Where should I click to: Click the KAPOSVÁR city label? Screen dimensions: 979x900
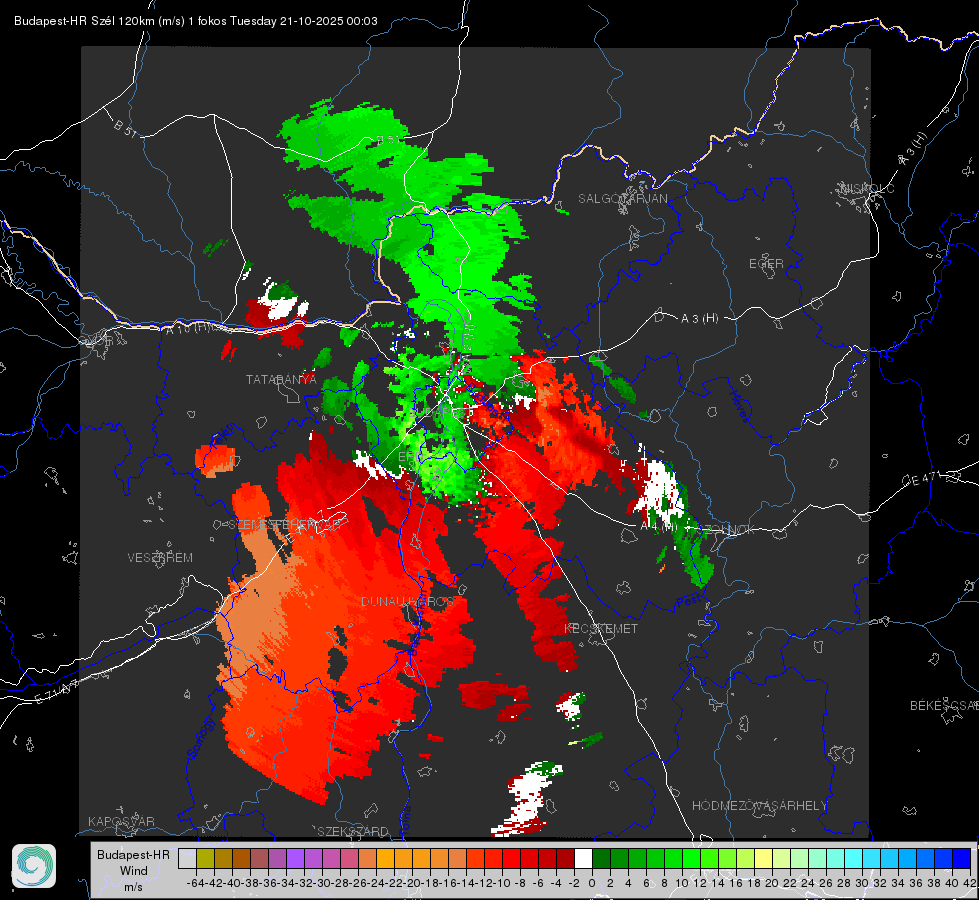coord(121,821)
